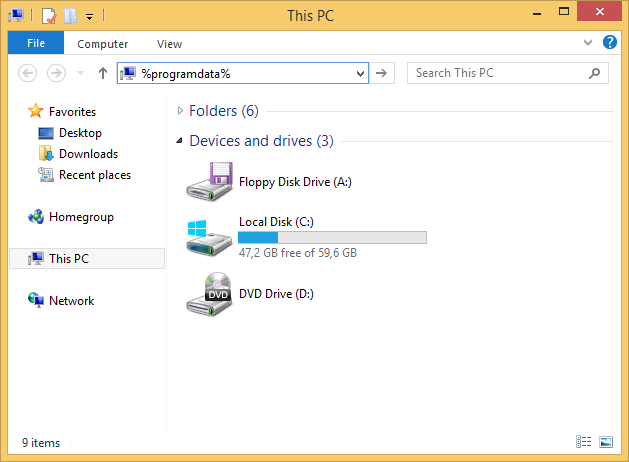Switch to Large icons view in status bar
Viewport: 629px width, 462px height.
(x=606, y=442)
